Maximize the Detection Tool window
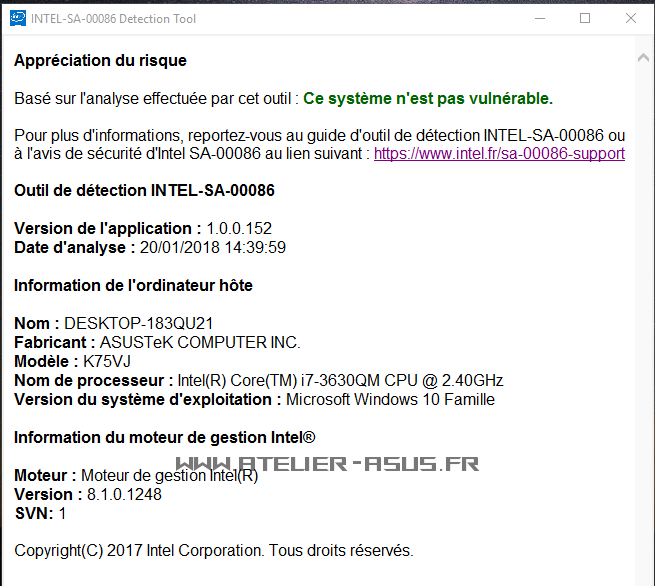Screen dimensions: 655x586 585,18
